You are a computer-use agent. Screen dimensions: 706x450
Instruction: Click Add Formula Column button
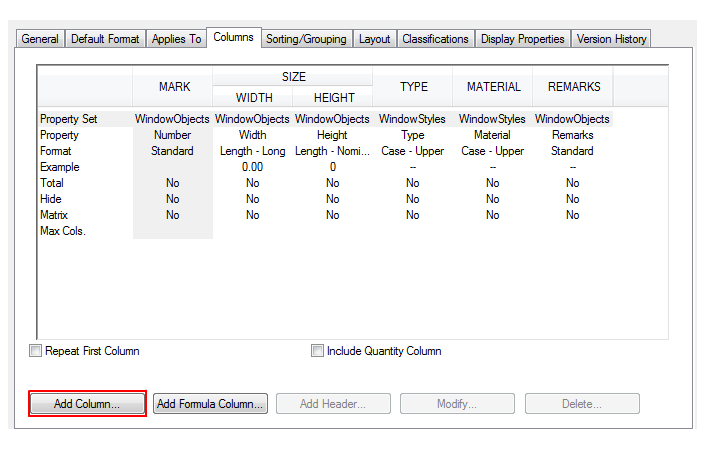pos(210,404)
